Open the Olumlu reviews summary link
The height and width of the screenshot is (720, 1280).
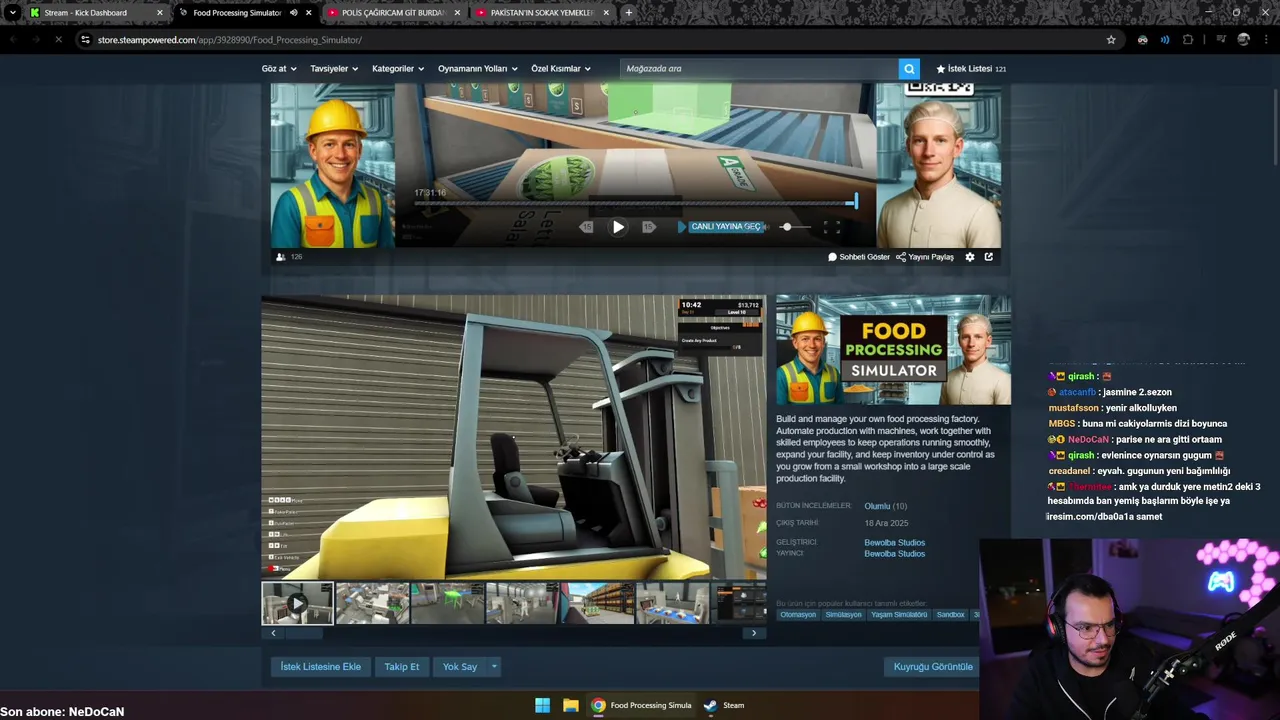[877, 506]
